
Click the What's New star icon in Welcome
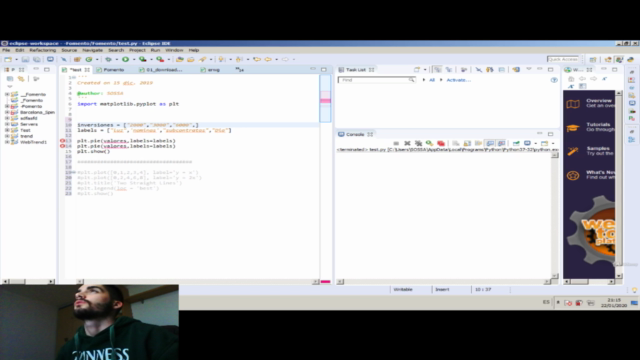(573, 176)
